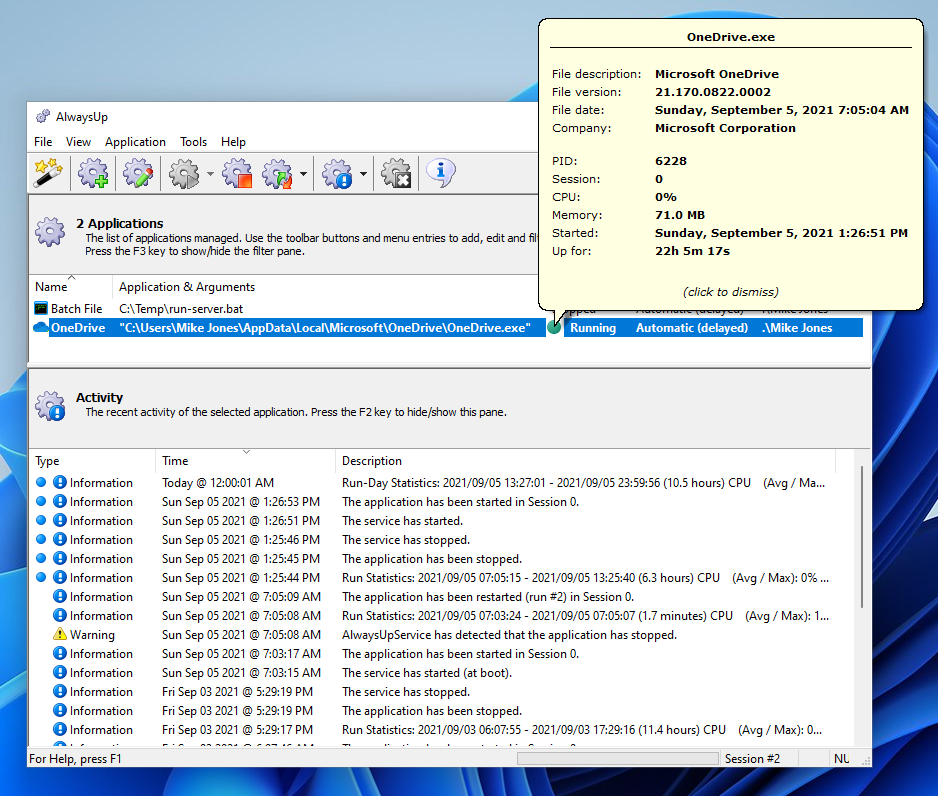Click the OneDrive row's cloud icon
This screenshot has width=938, height=796.
tap(41, 327)
